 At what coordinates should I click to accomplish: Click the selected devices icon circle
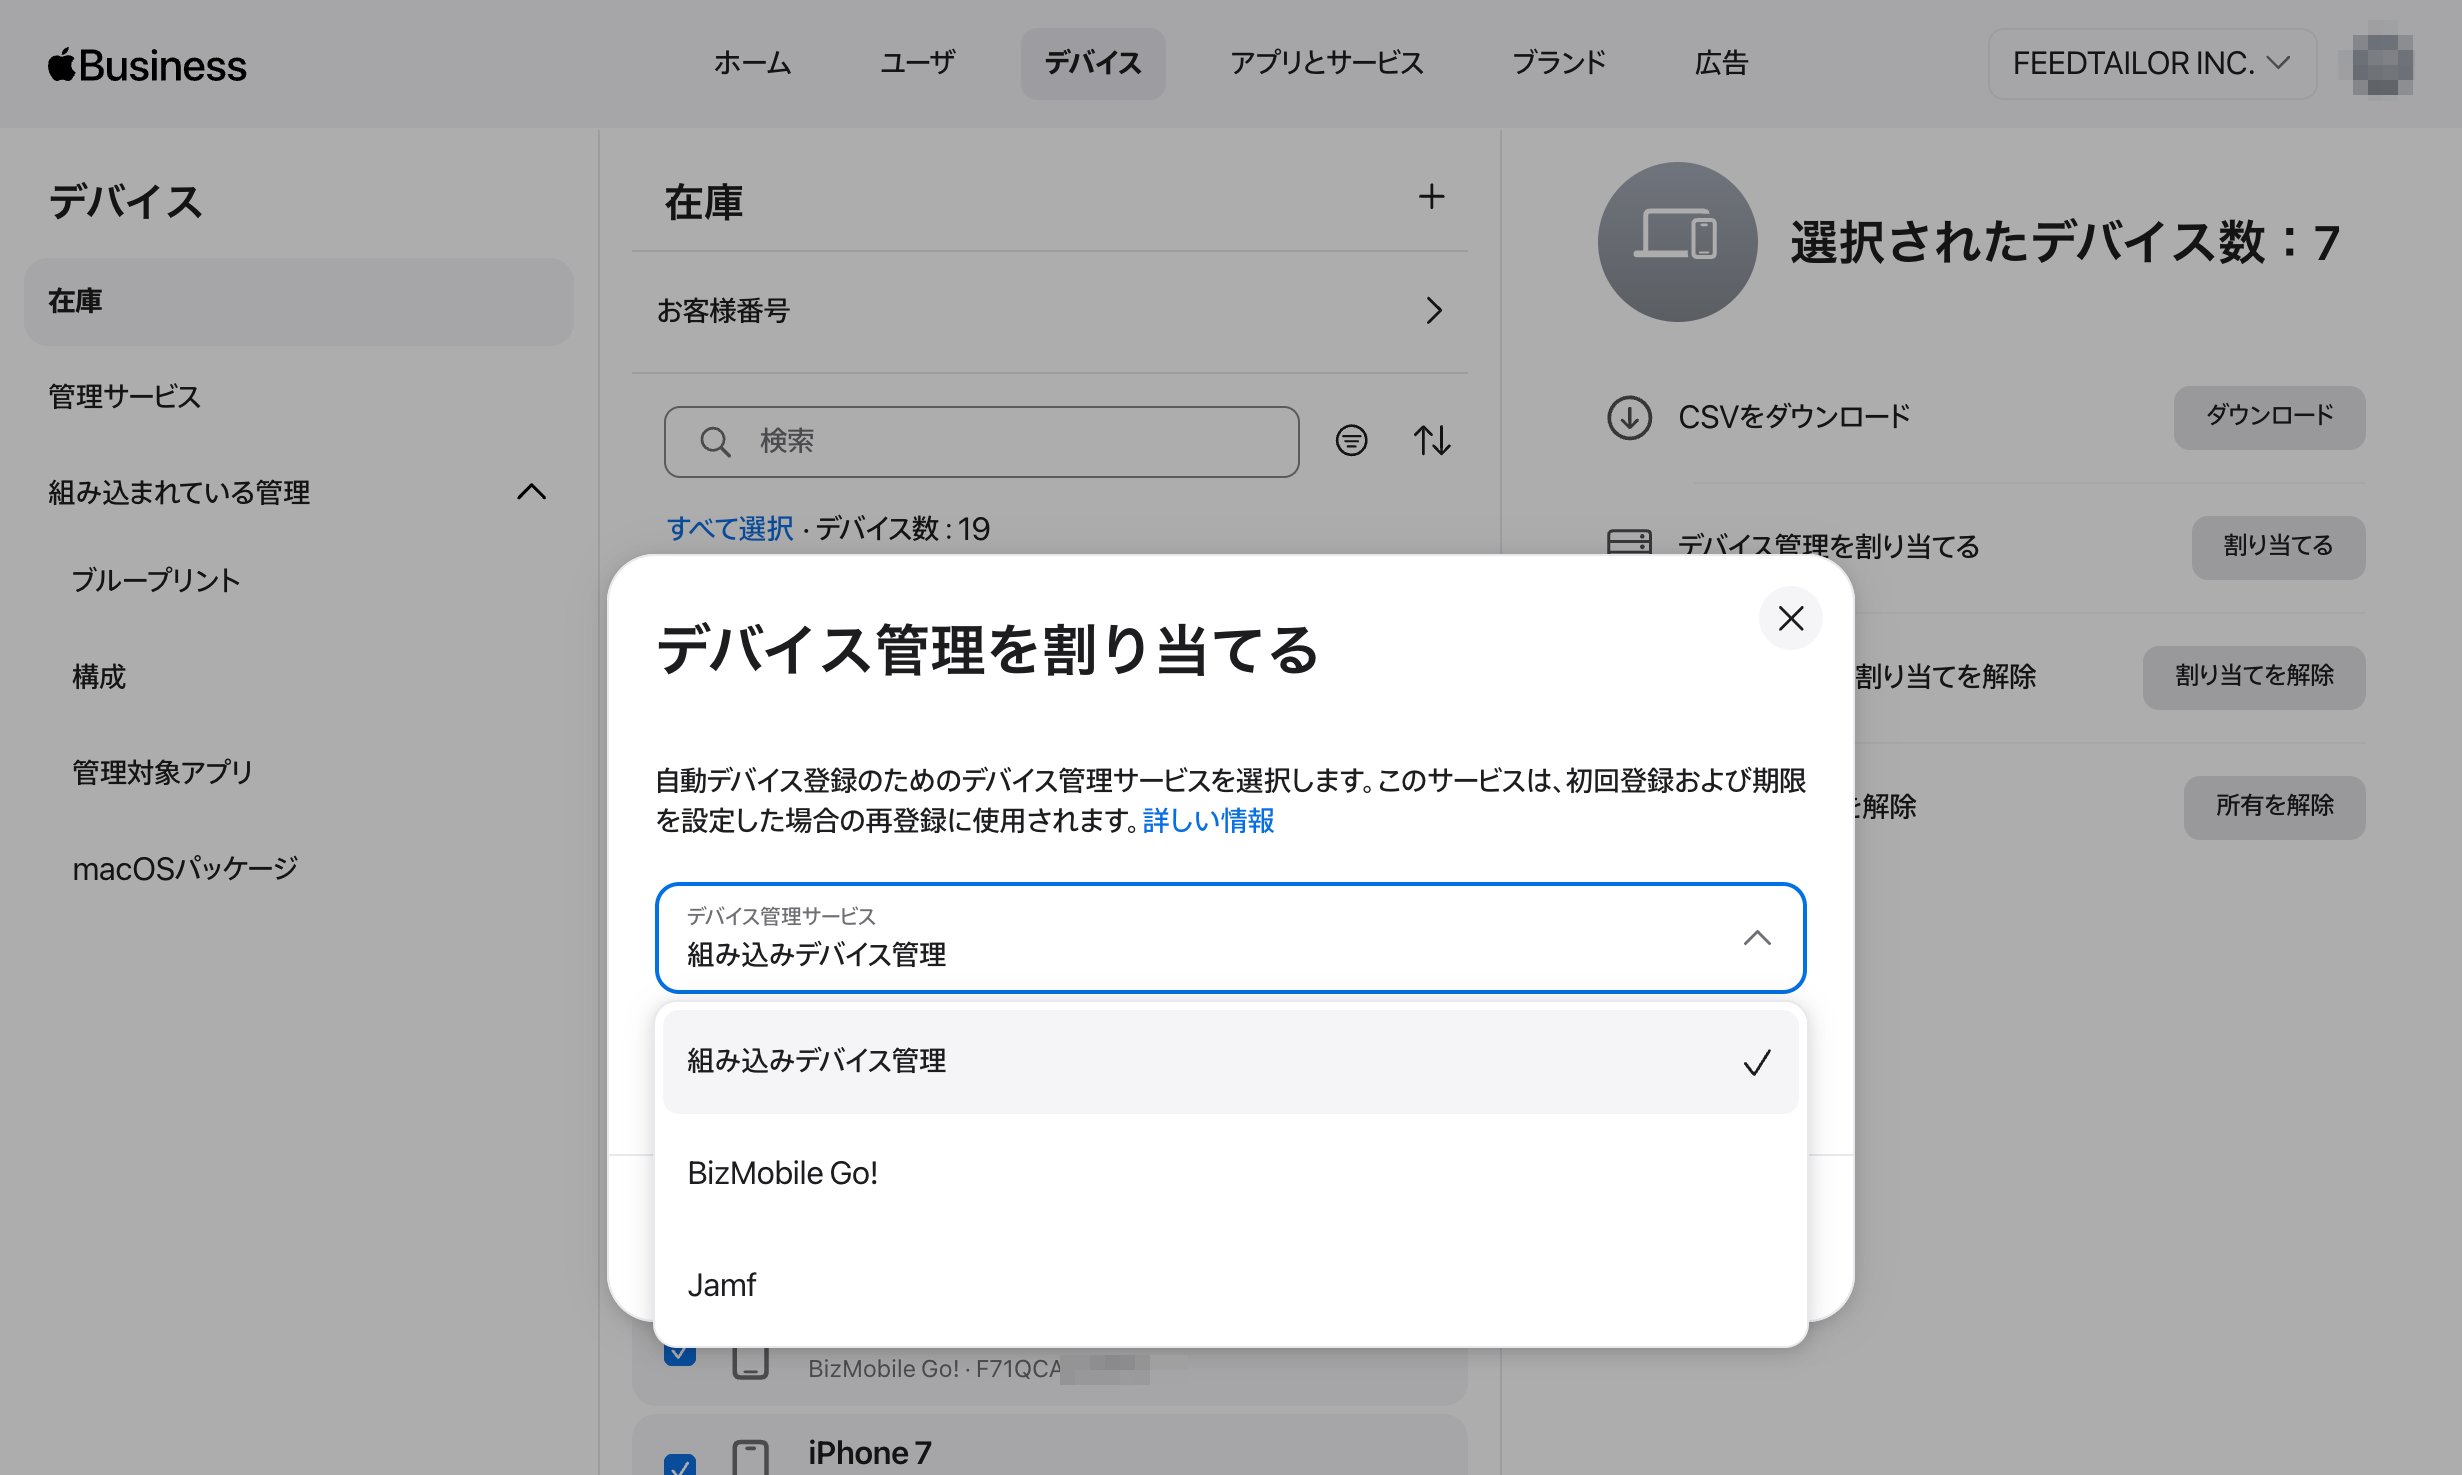tap(1677, 241)
